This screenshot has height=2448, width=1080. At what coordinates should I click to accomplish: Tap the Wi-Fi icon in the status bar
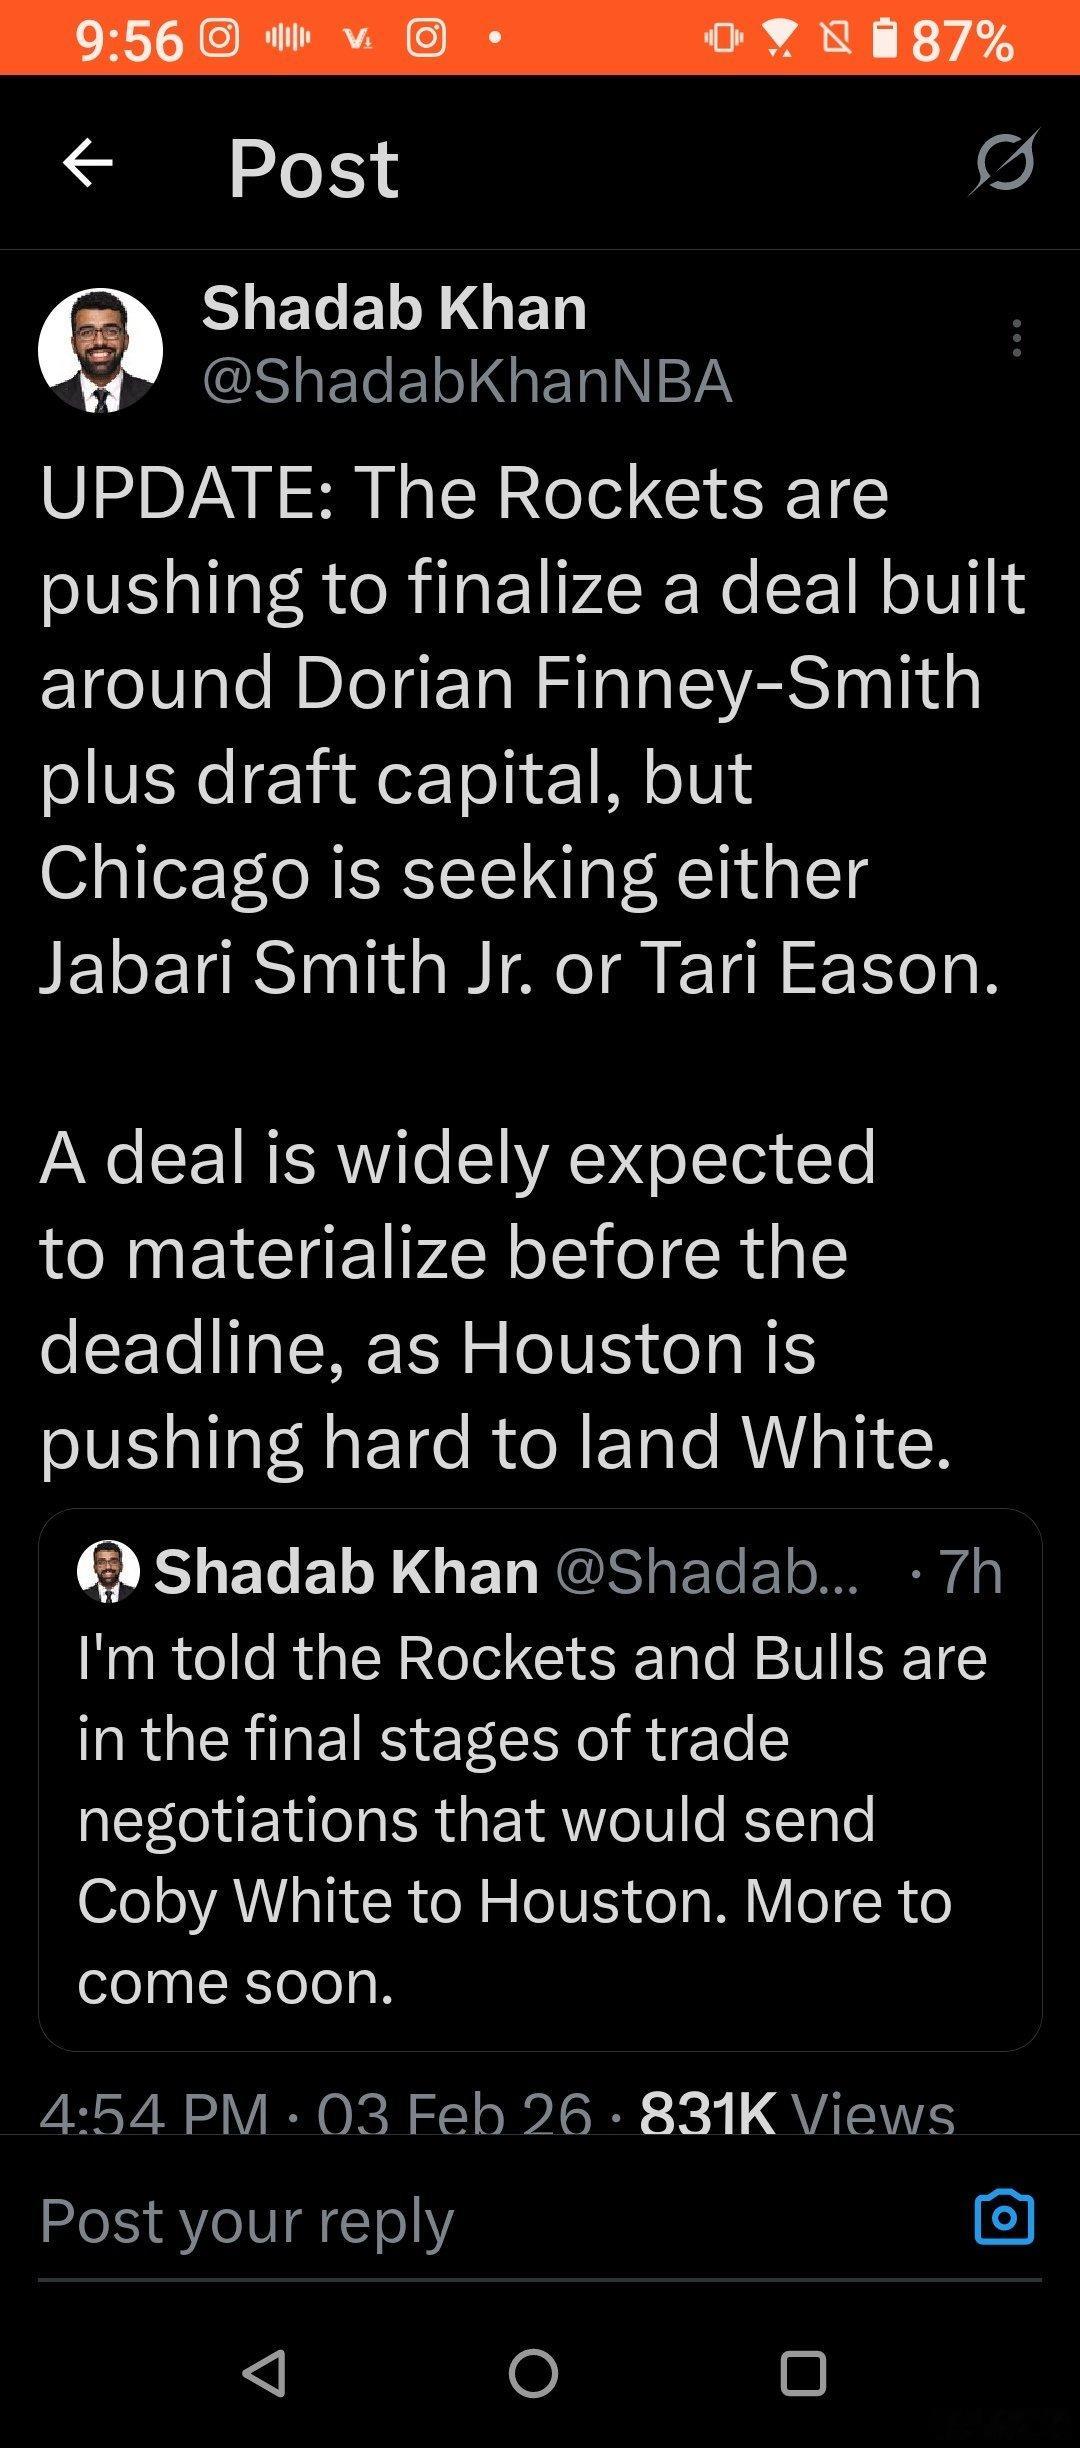[777, 39]
